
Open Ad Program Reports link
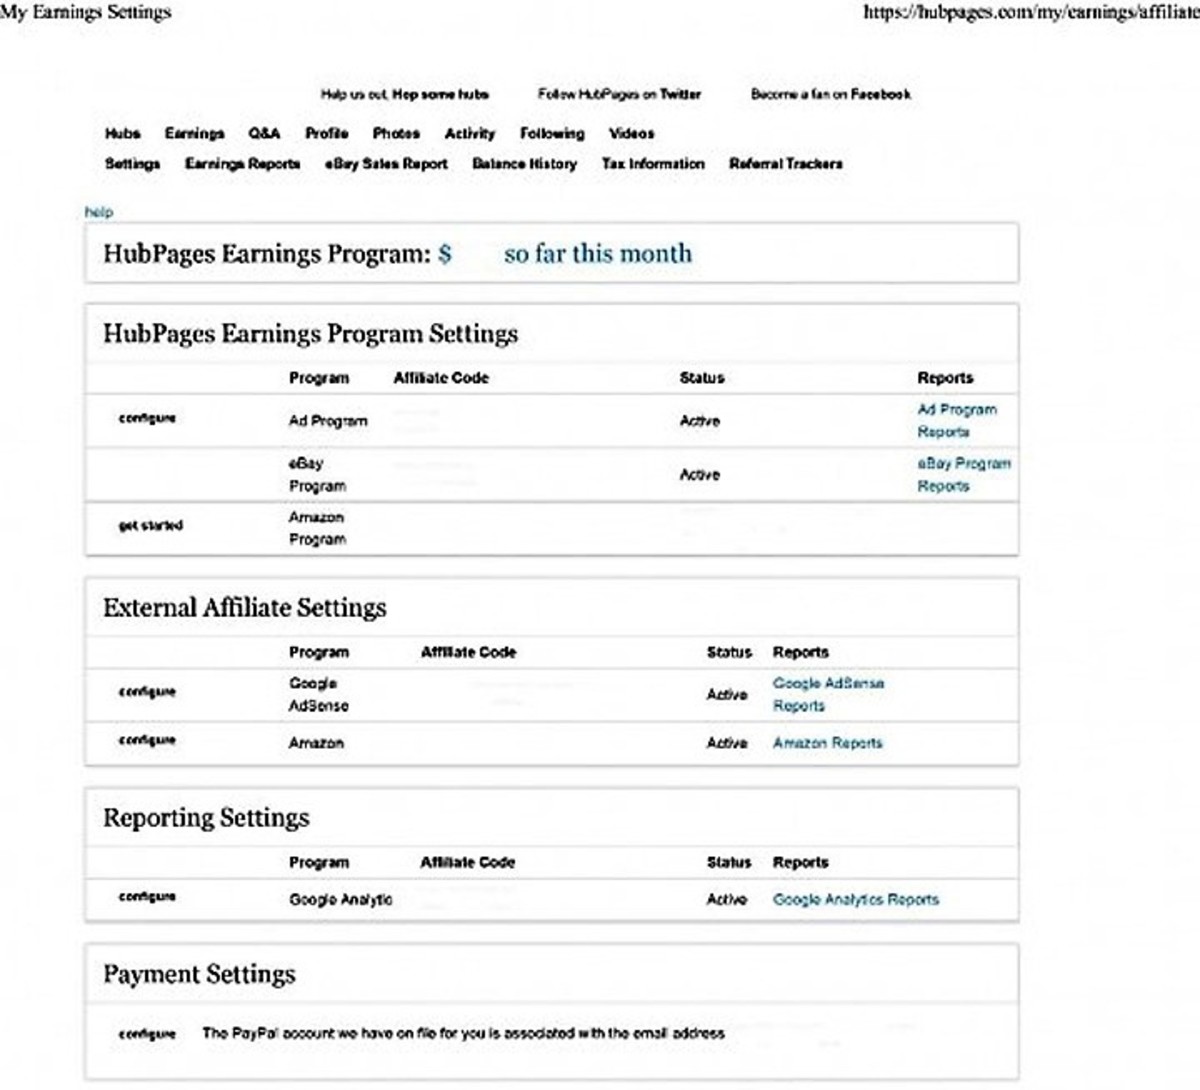(957, 420)
